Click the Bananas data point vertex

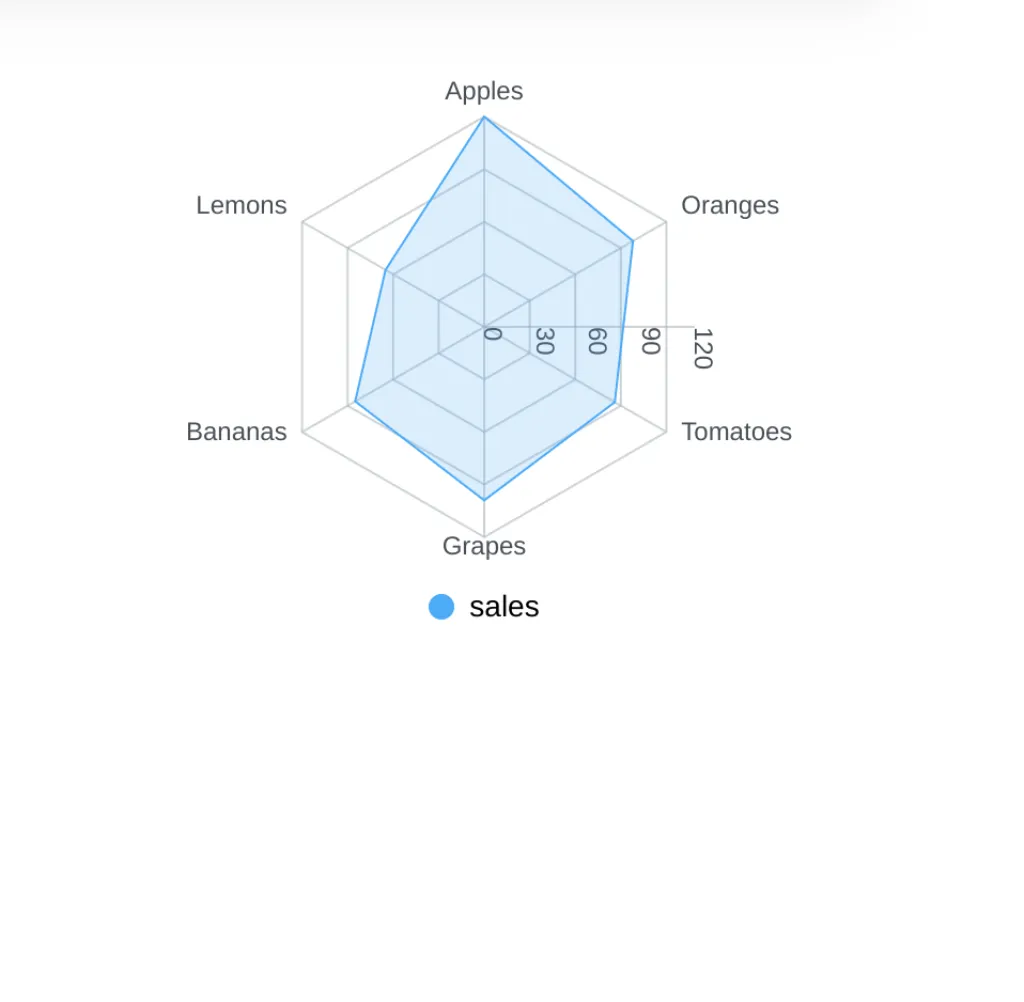click(x=355, y=402)
